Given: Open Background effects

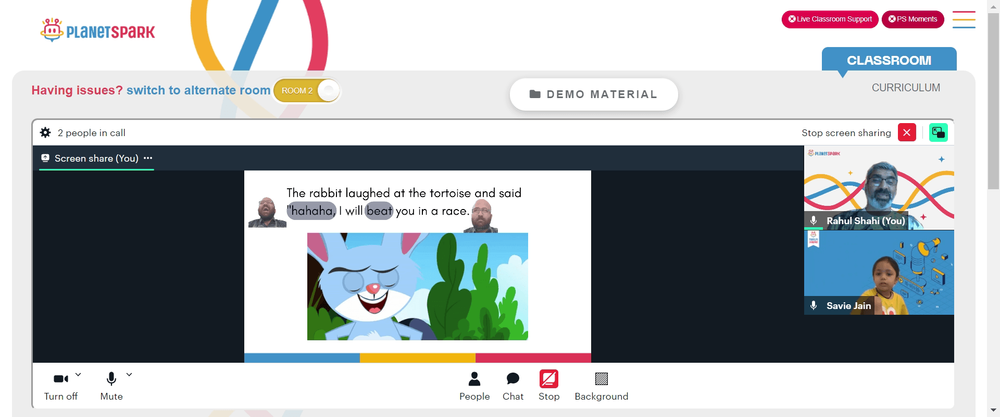Looking at the screenshot, I should click(601, 386).
